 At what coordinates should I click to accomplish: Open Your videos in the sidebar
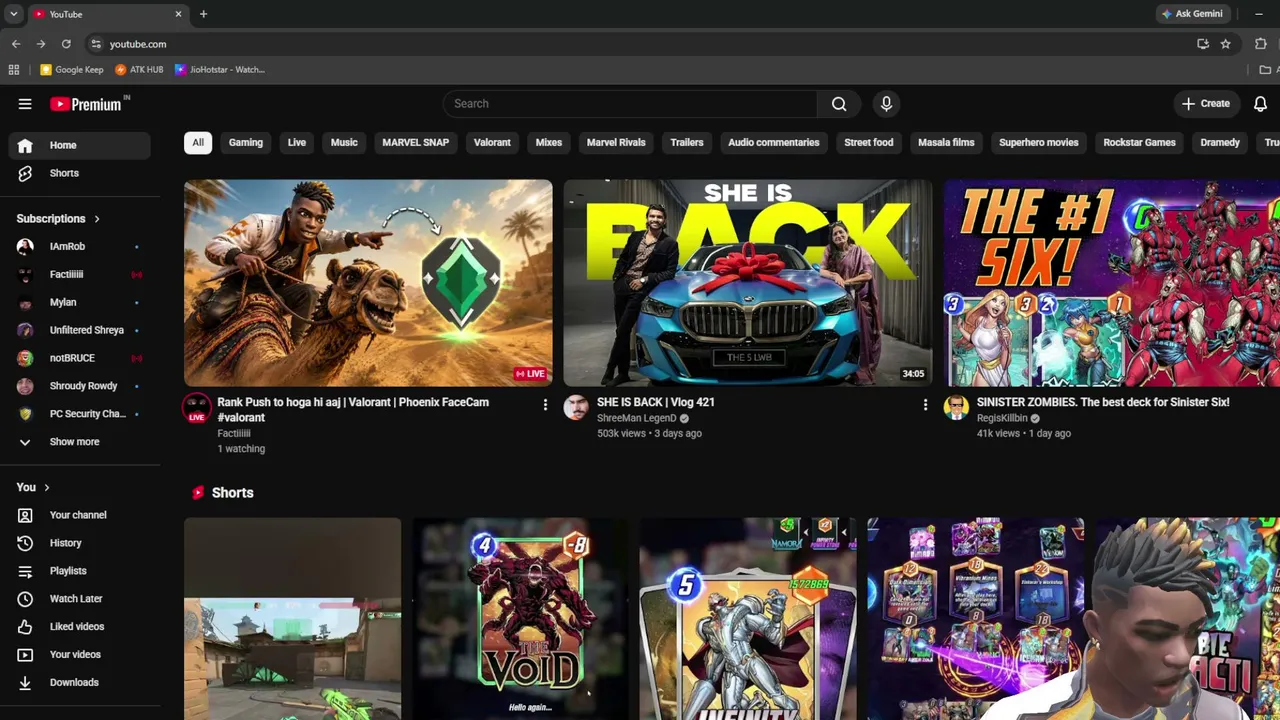click(x=80, y=655)
